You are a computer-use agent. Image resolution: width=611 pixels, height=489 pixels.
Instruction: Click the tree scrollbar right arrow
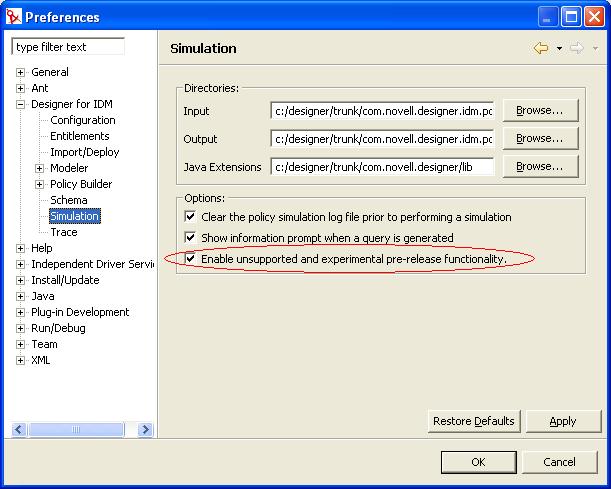[x=145, y=429]
